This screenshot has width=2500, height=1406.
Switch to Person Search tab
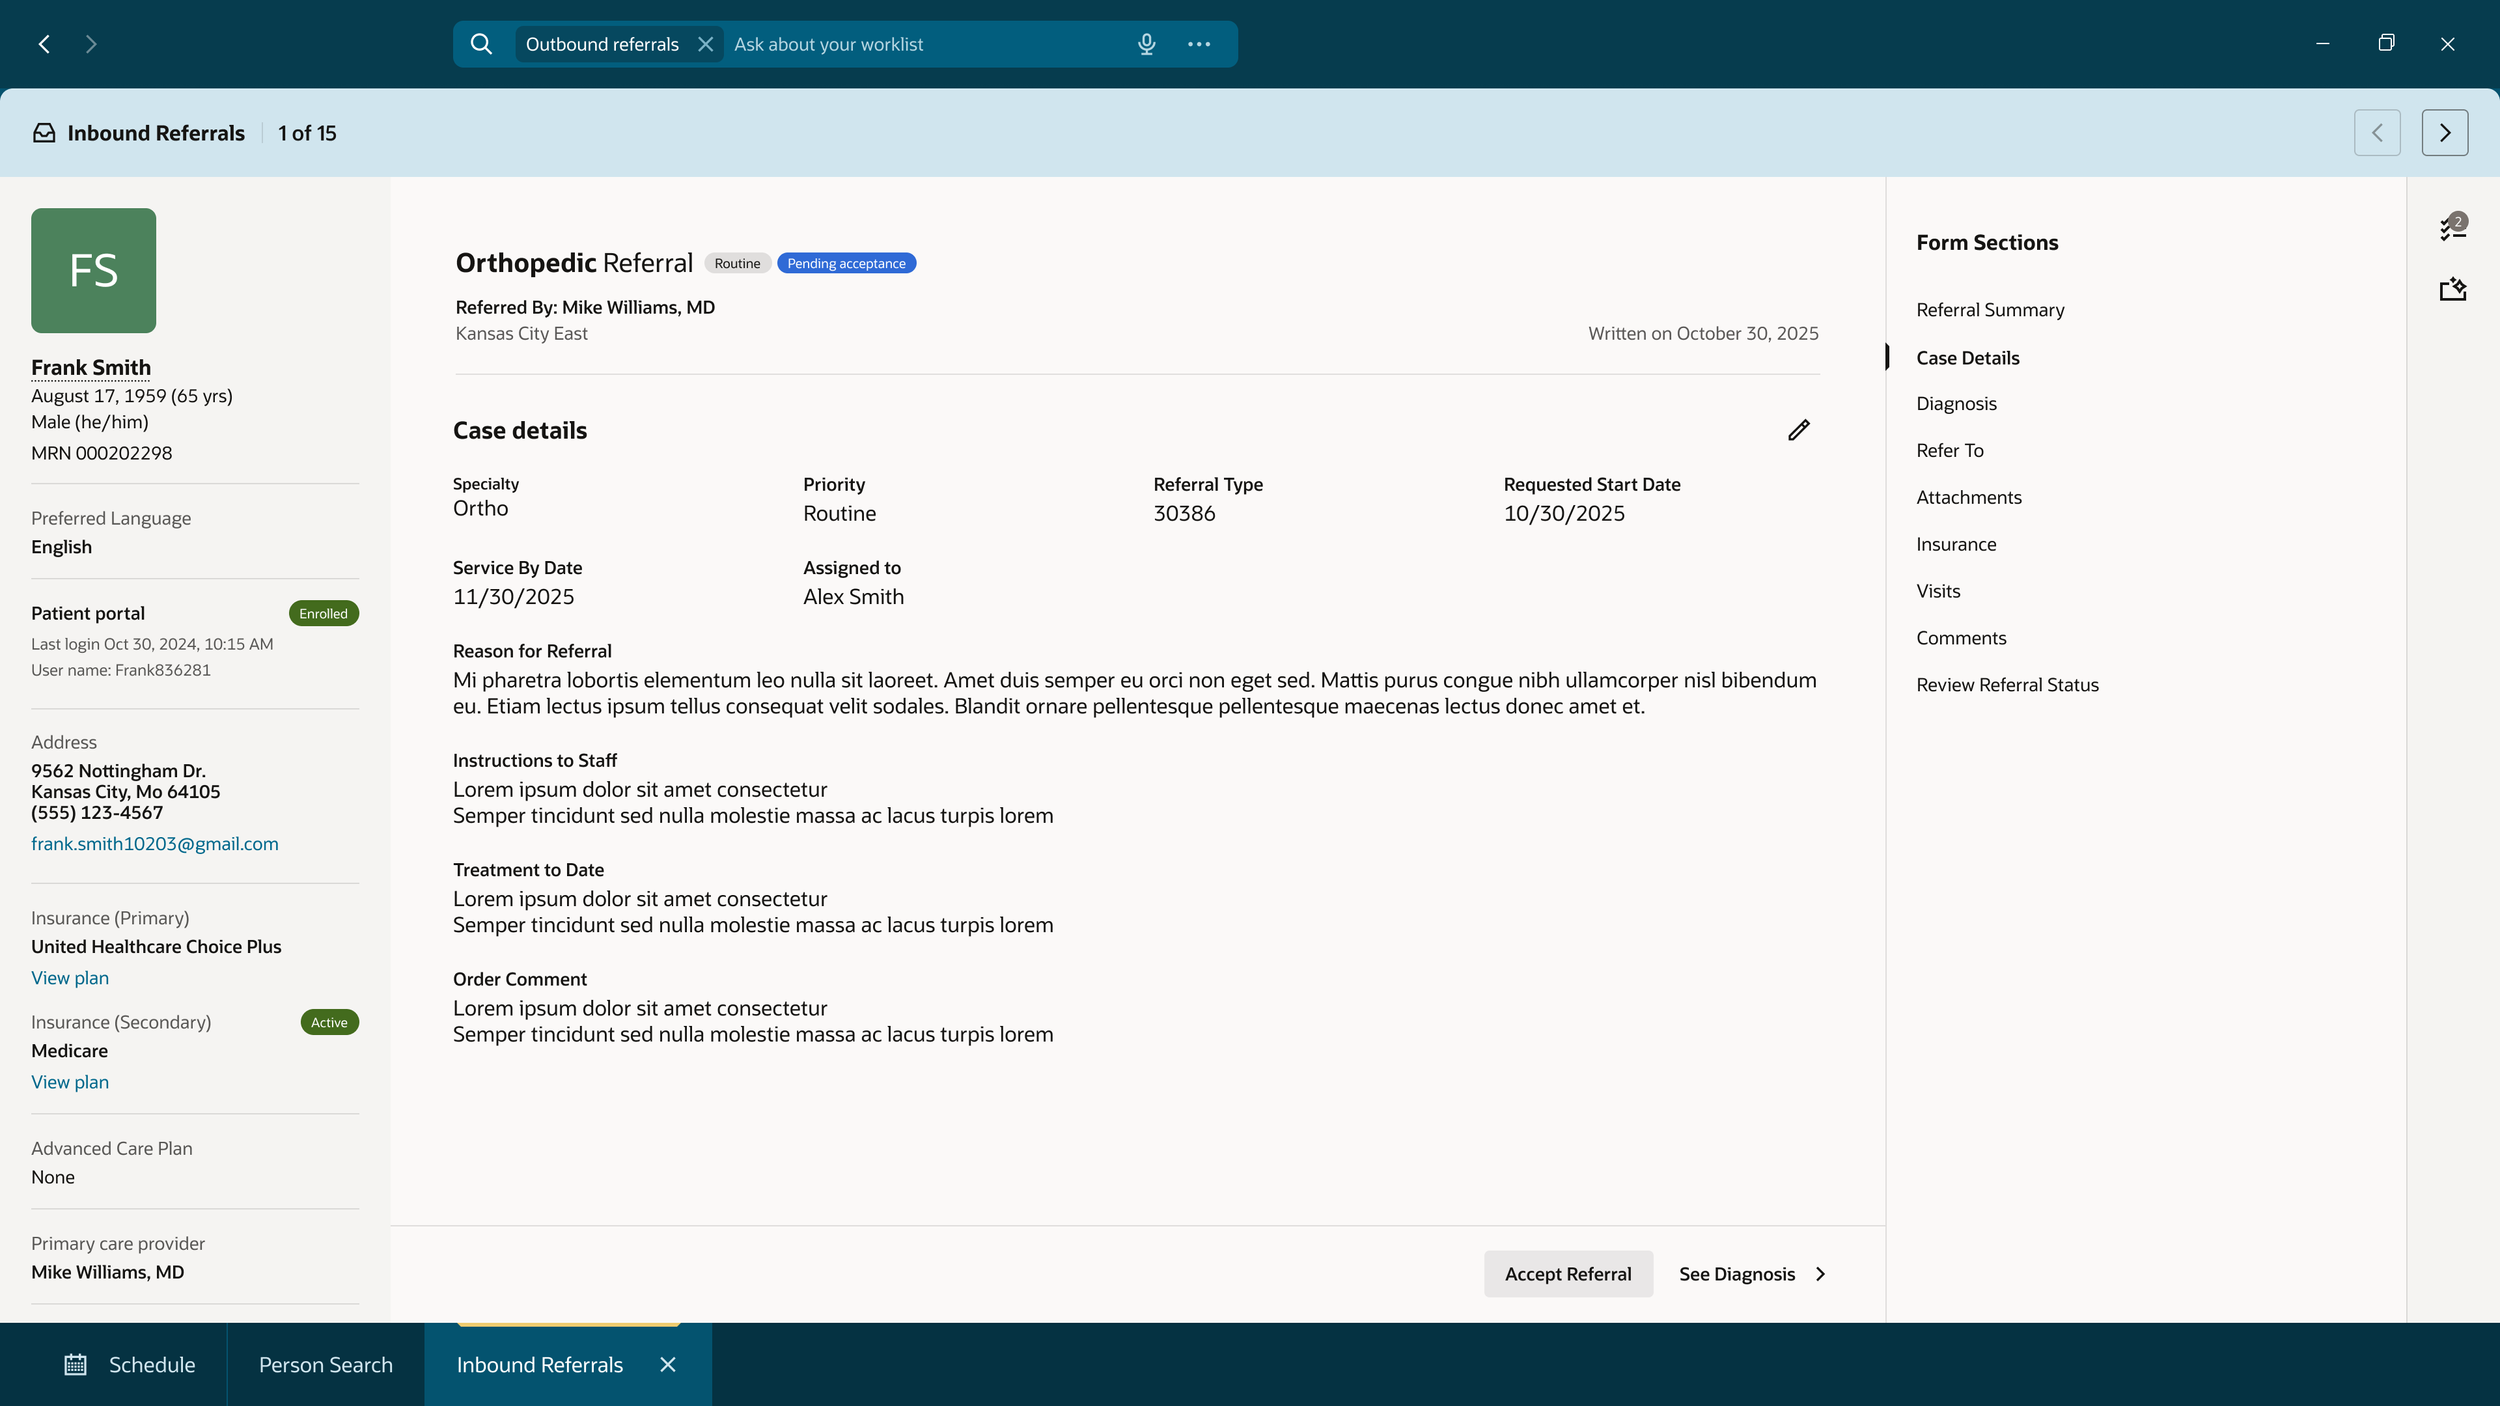[x=326, y=1364]
